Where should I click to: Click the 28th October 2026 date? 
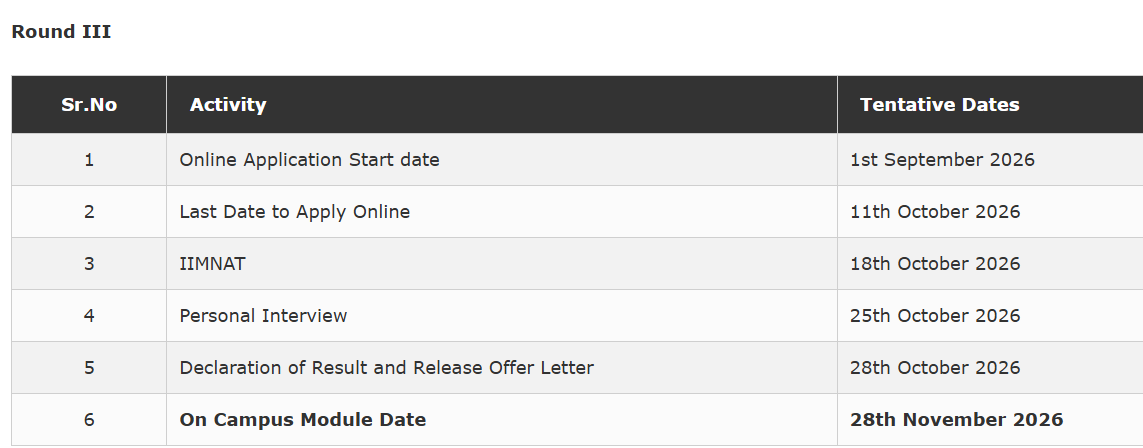pos(935,368)
